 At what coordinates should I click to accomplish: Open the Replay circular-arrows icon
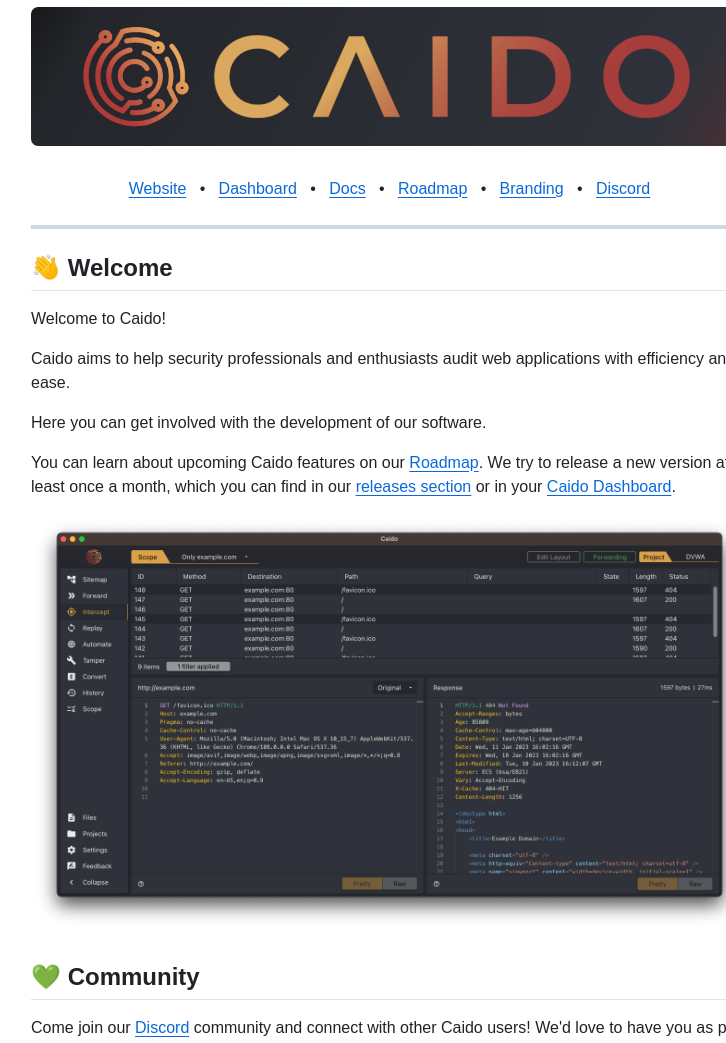click(x=71, y=628)
